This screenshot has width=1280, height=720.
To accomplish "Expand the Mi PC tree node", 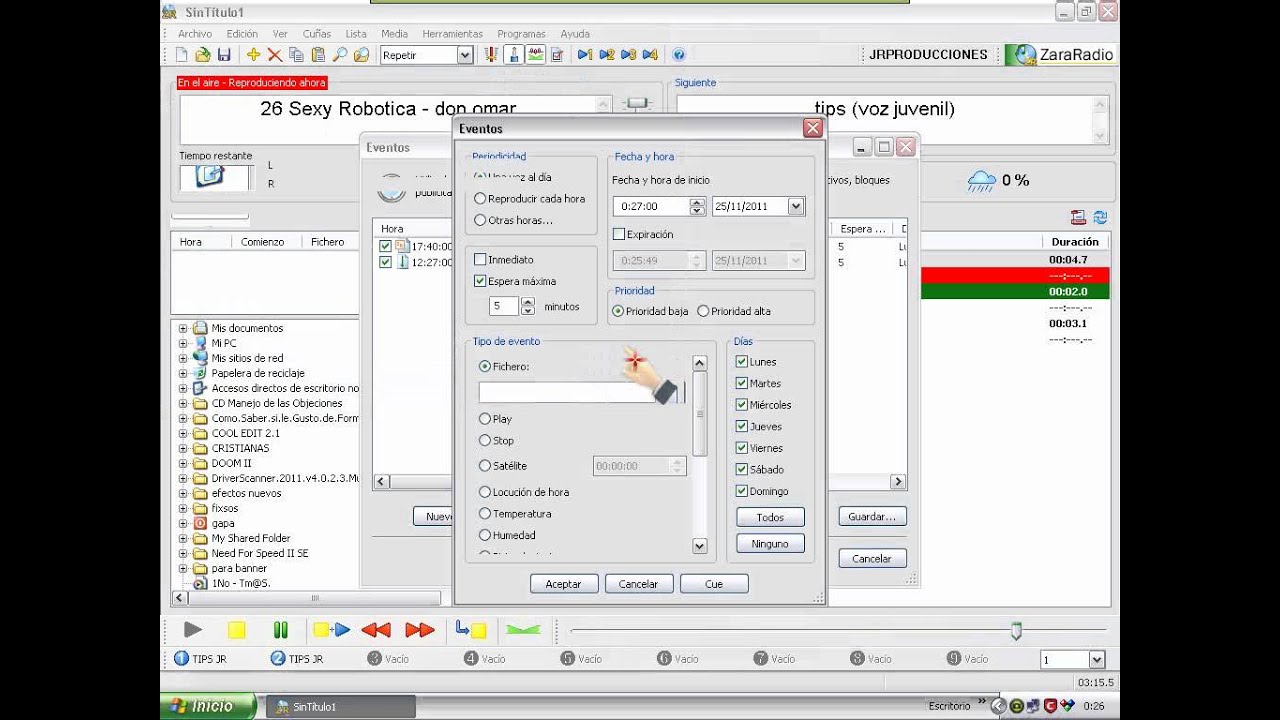I will coord(183,343).
